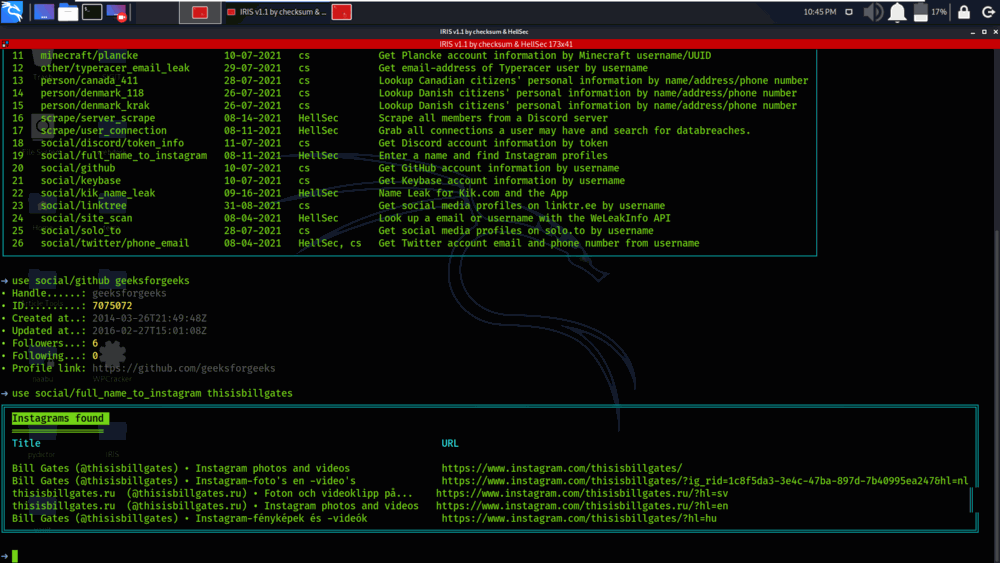Screen dimensions: 1000x563
Task: Click the show desktop icon in panel
Action: pos(44,12)
